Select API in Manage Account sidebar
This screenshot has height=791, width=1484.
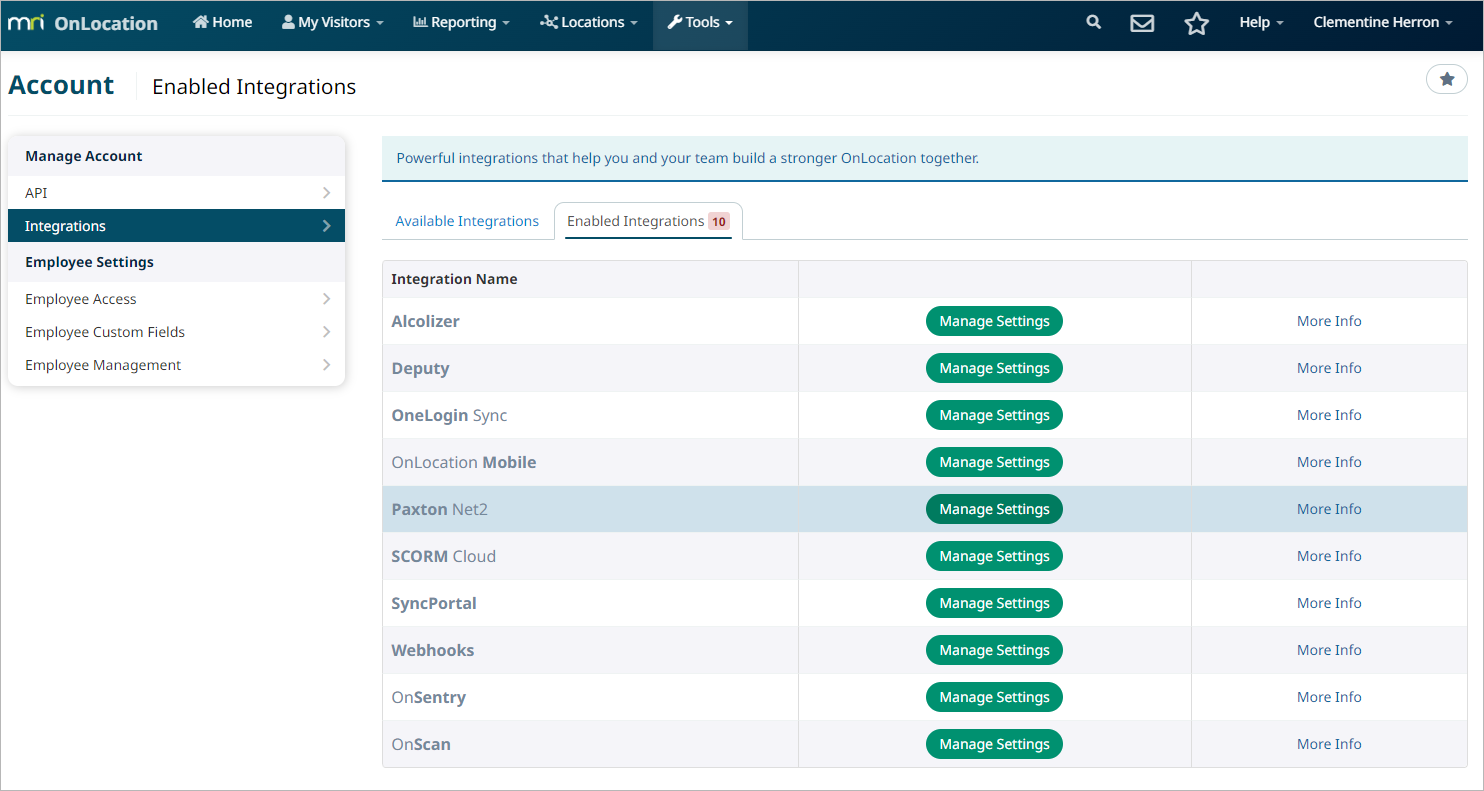point(176,193)
